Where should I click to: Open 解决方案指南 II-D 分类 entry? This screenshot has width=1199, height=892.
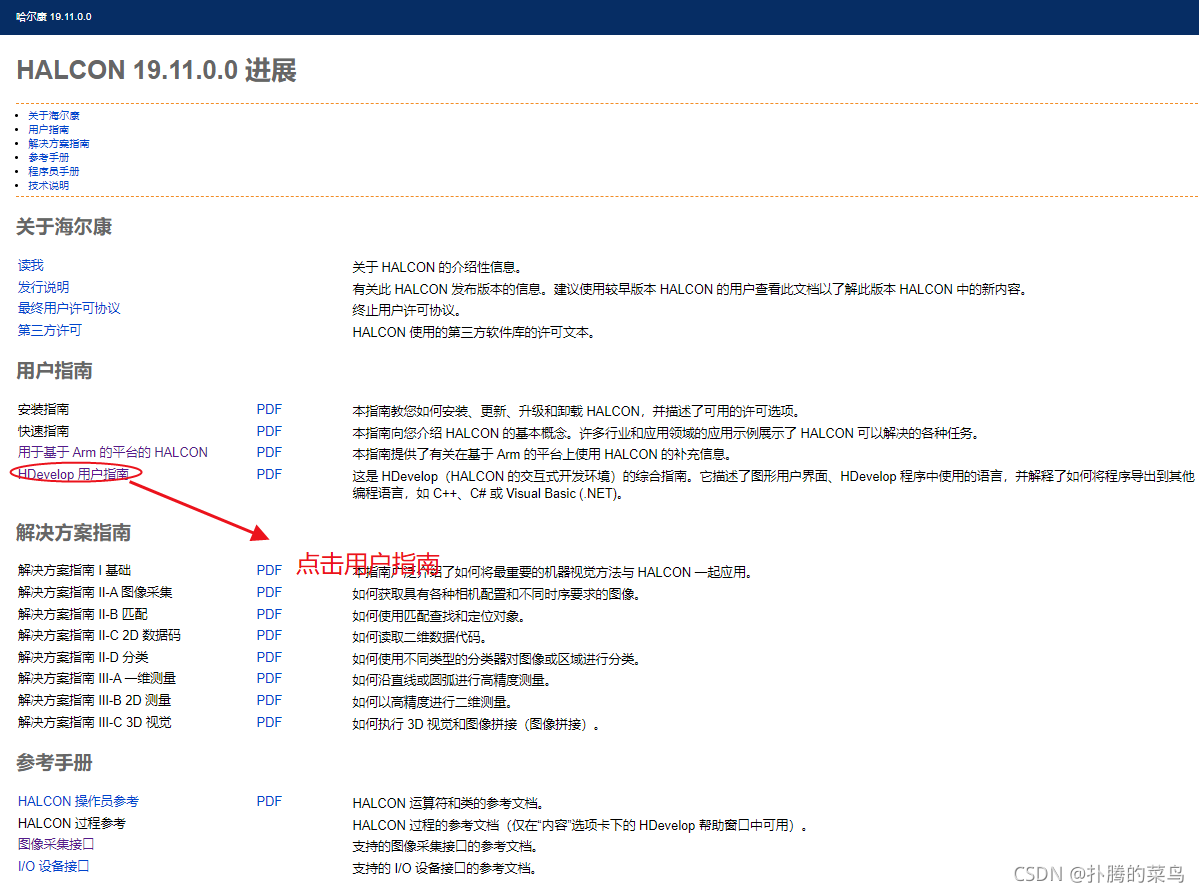coord(83,657)
